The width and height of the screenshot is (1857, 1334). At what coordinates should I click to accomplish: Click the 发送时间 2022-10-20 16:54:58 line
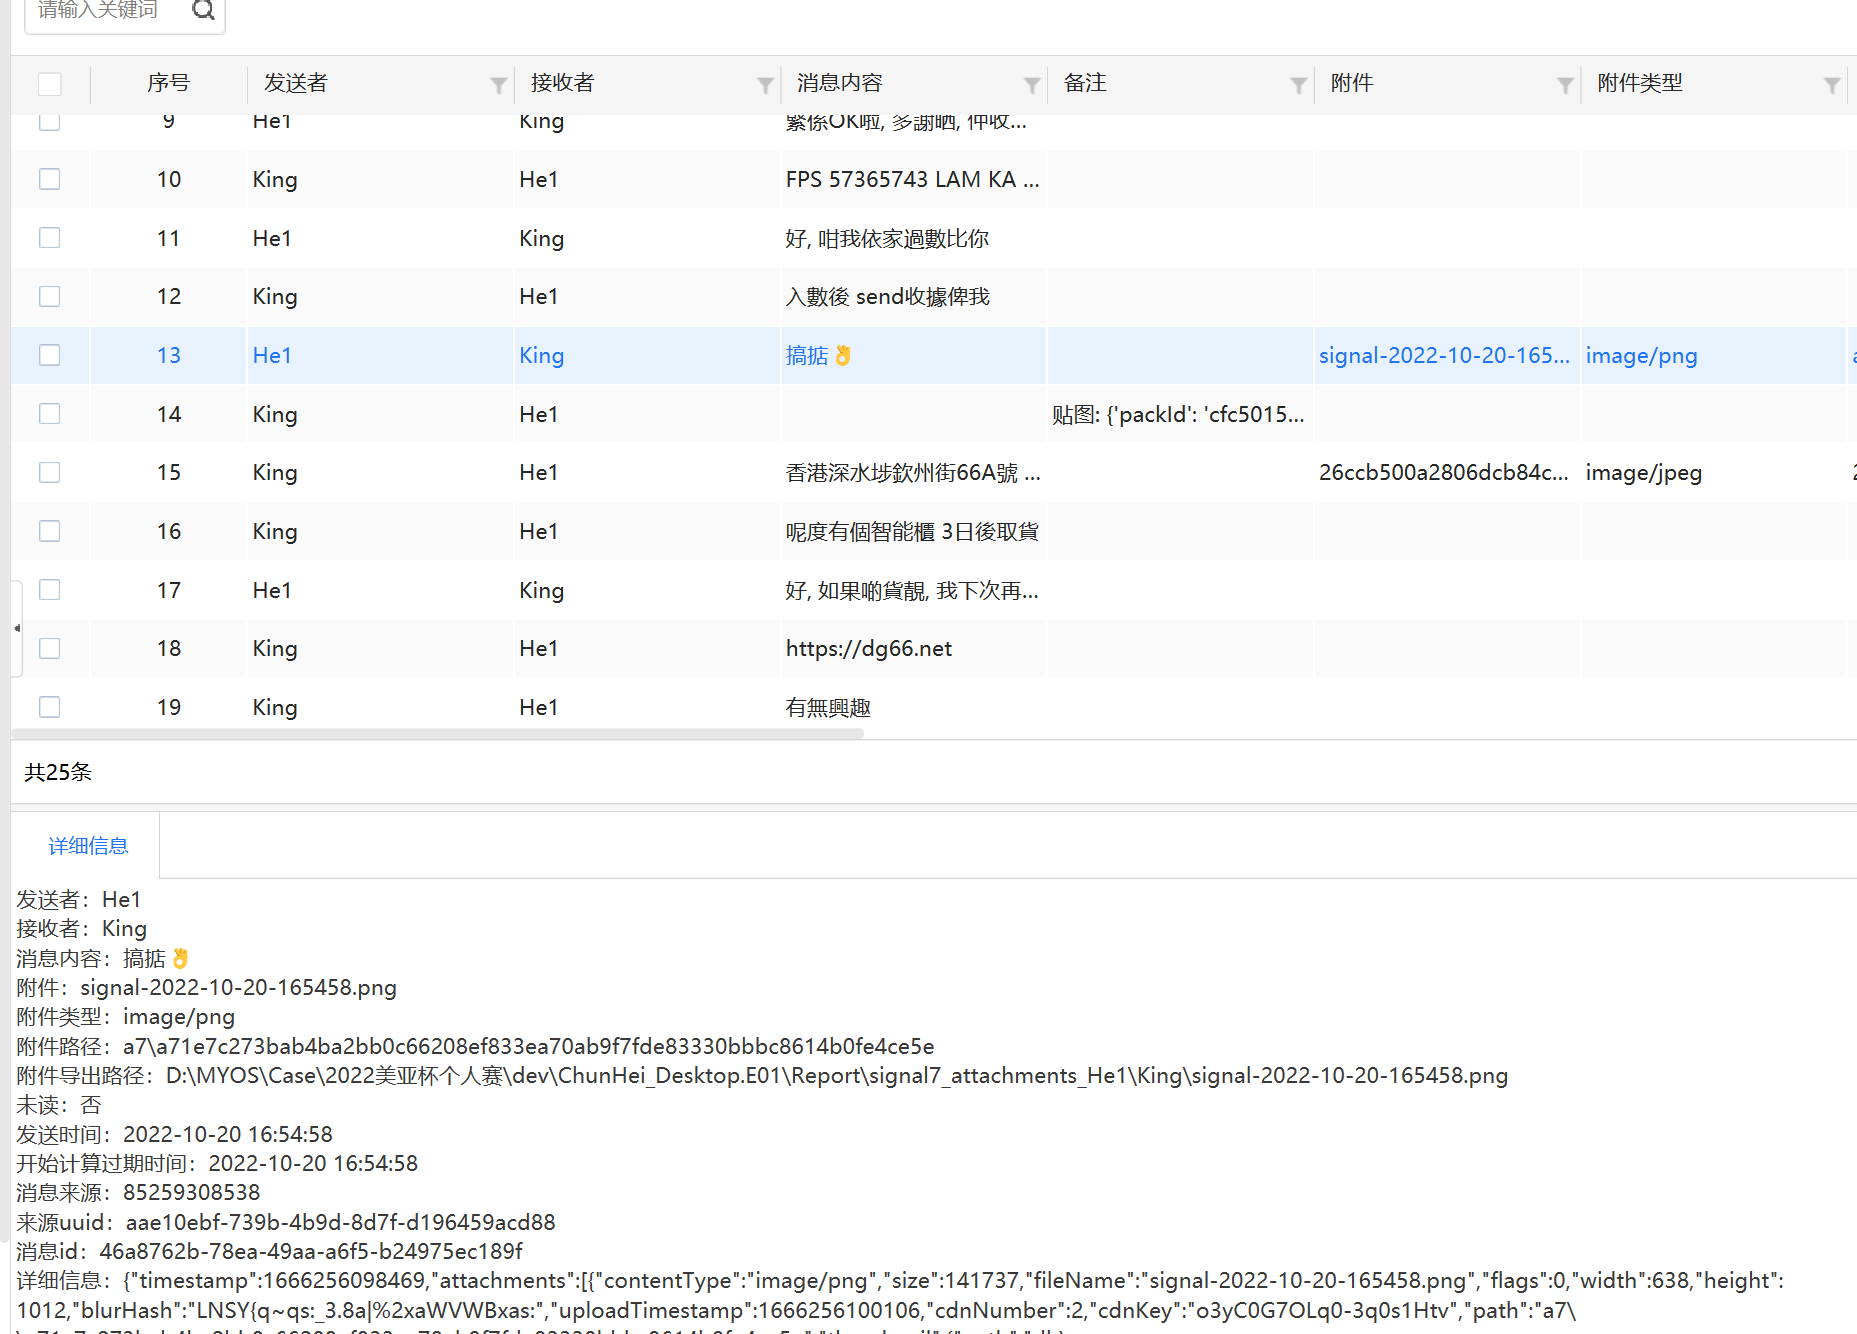click(x=174, y=1135)
